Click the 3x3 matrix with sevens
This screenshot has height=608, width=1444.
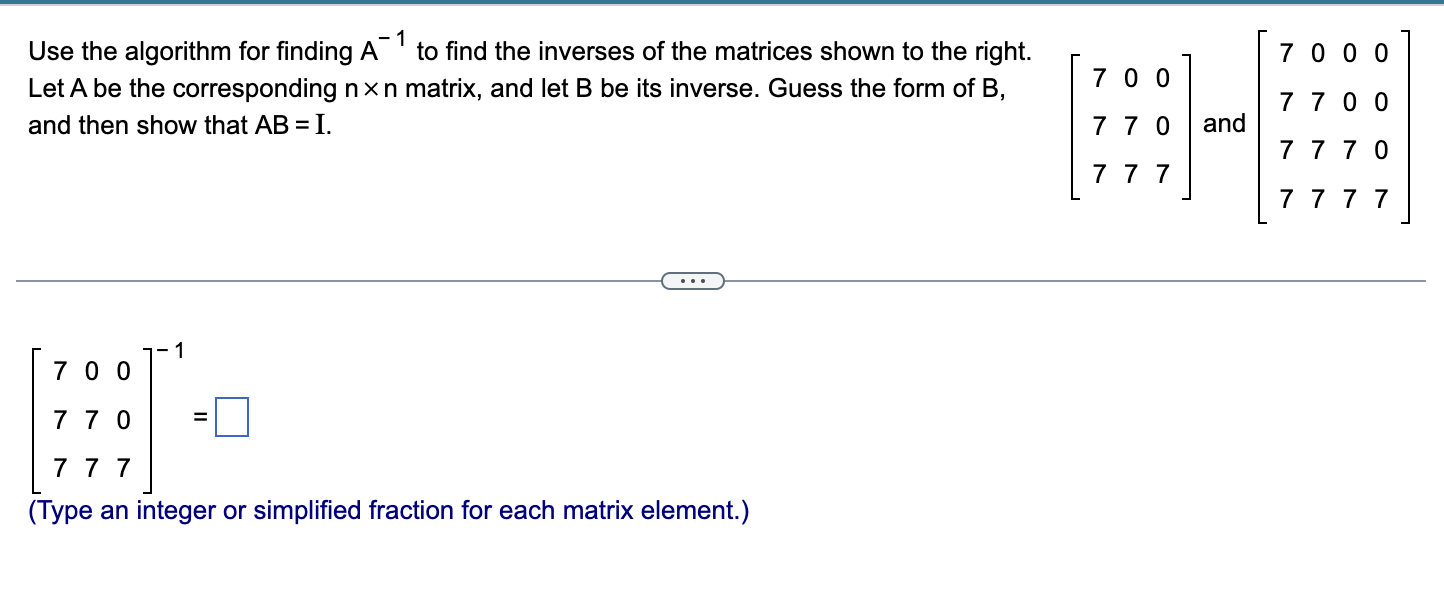click(1130, 125)
